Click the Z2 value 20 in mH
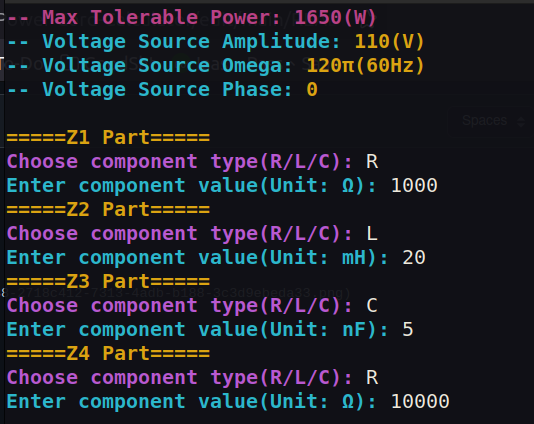Image resolution: width=534 pixels, height=424 pixels. (414, 257)
